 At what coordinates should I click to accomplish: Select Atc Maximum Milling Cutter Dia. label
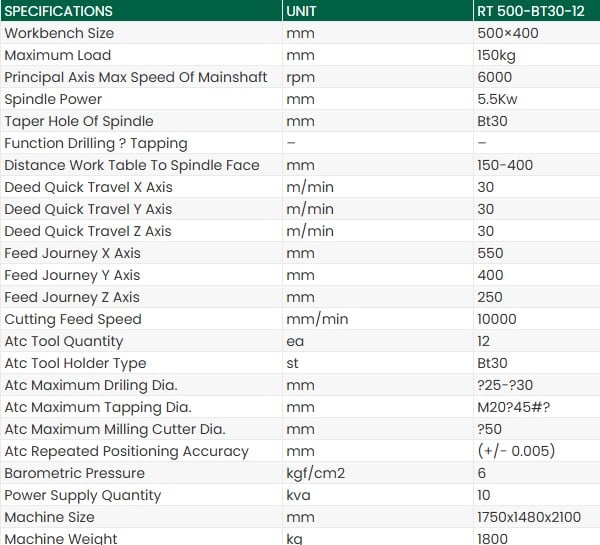pos(115,430)
